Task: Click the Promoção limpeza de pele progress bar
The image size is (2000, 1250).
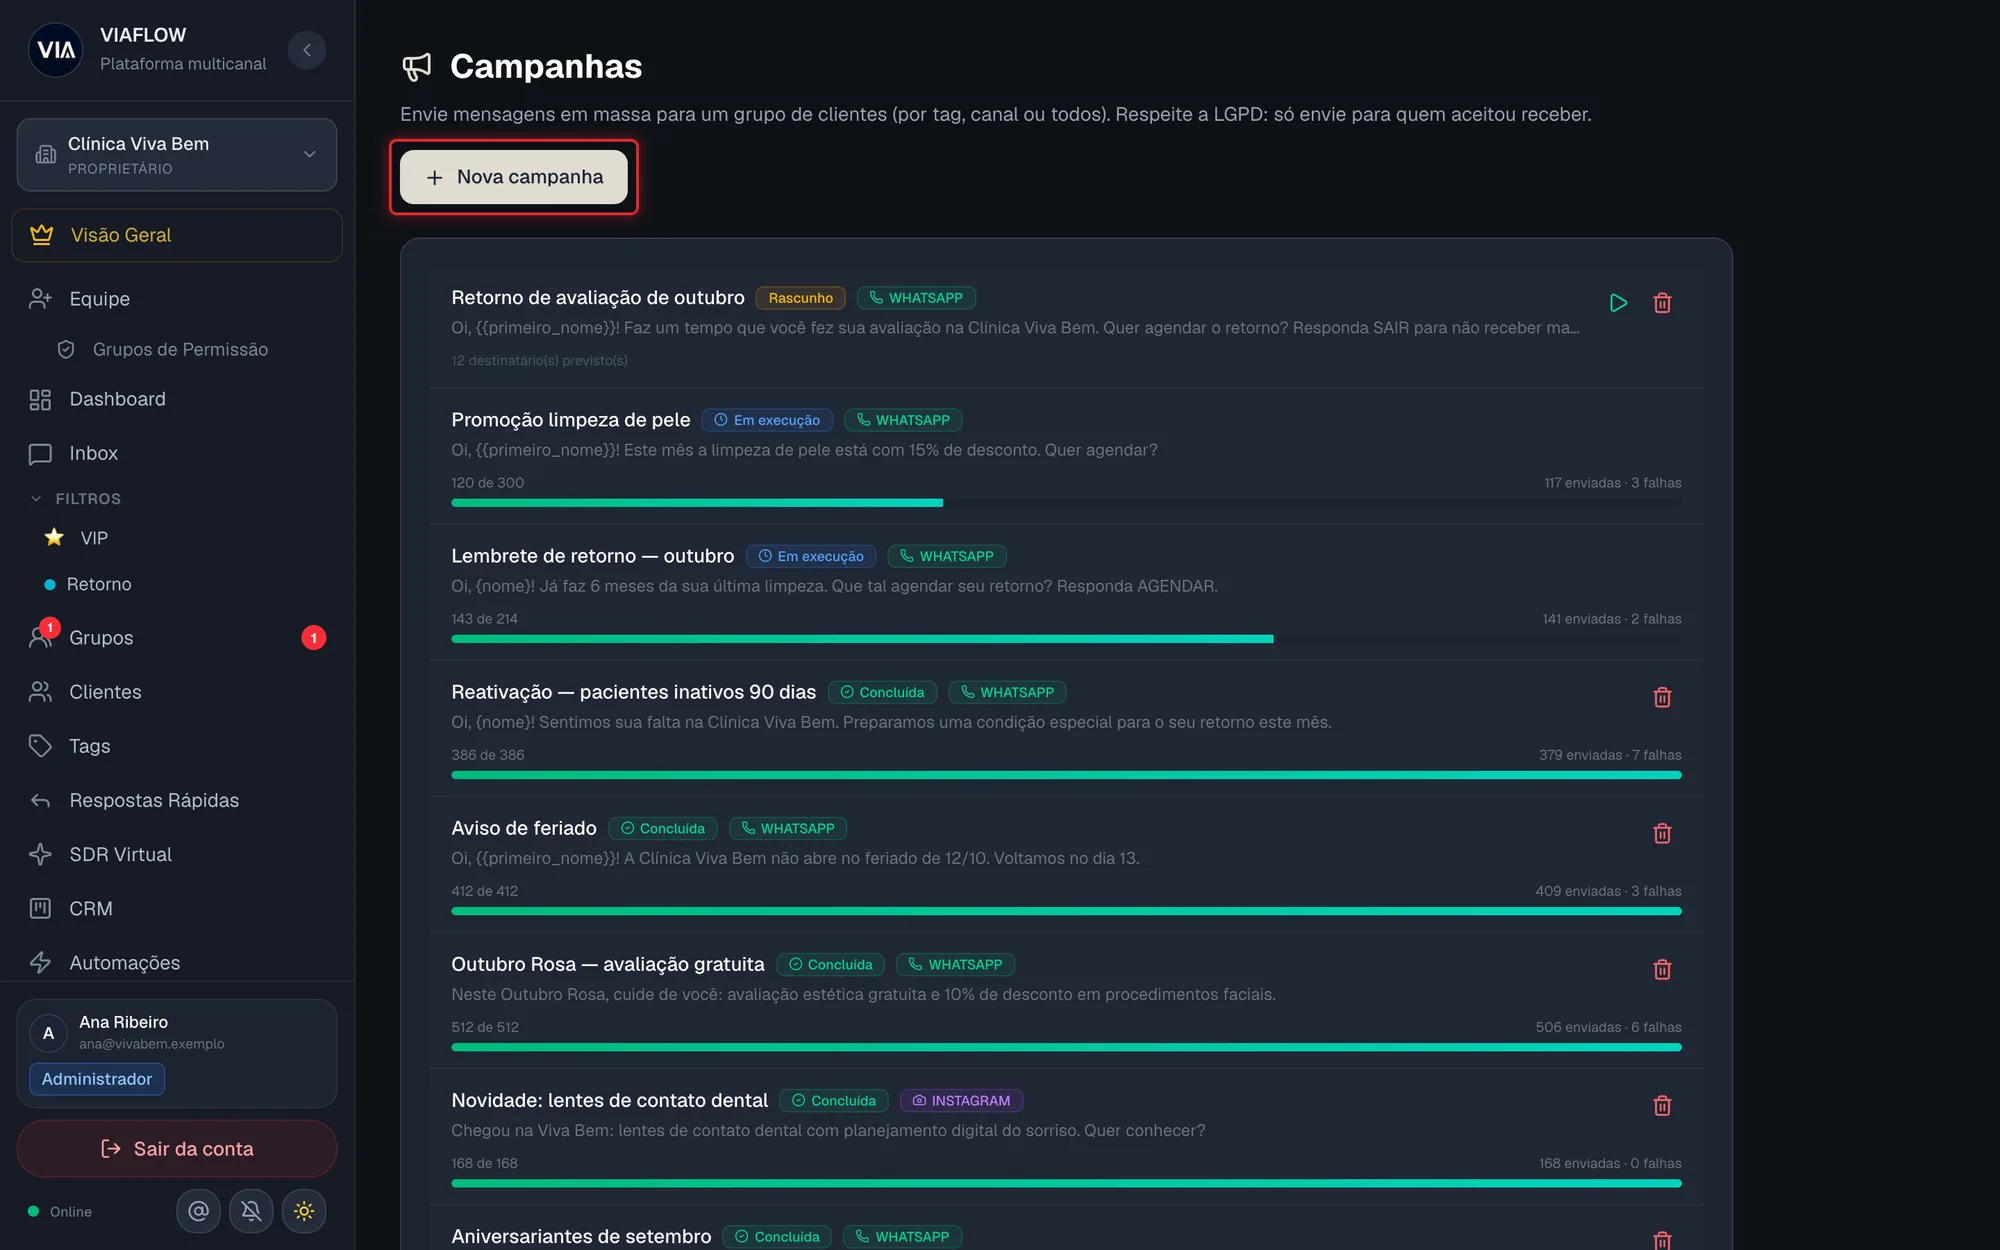Action: [1066, 503]
